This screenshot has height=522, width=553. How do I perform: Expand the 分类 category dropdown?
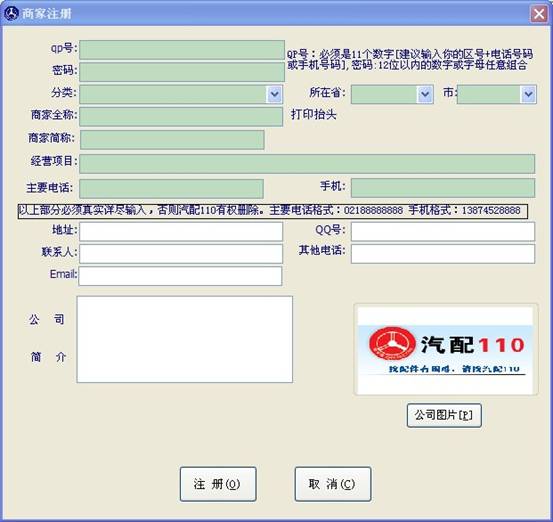(x=274, y=94)
